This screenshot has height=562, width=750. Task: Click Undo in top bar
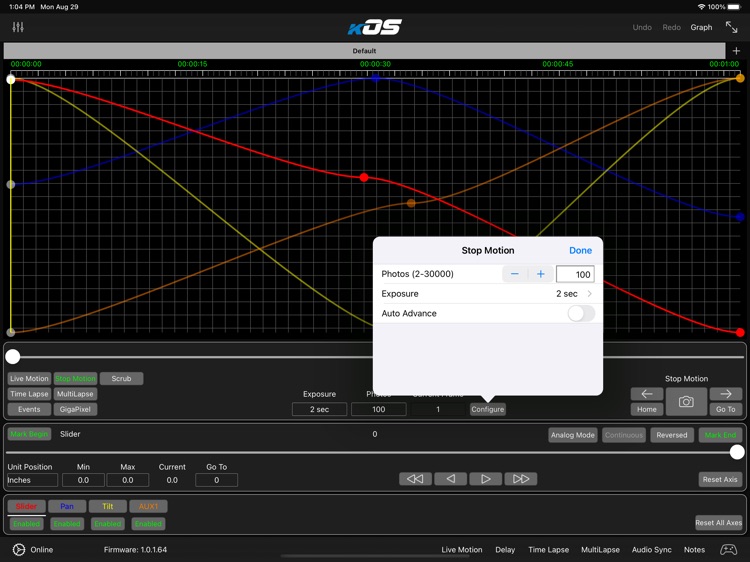point(642,27)
